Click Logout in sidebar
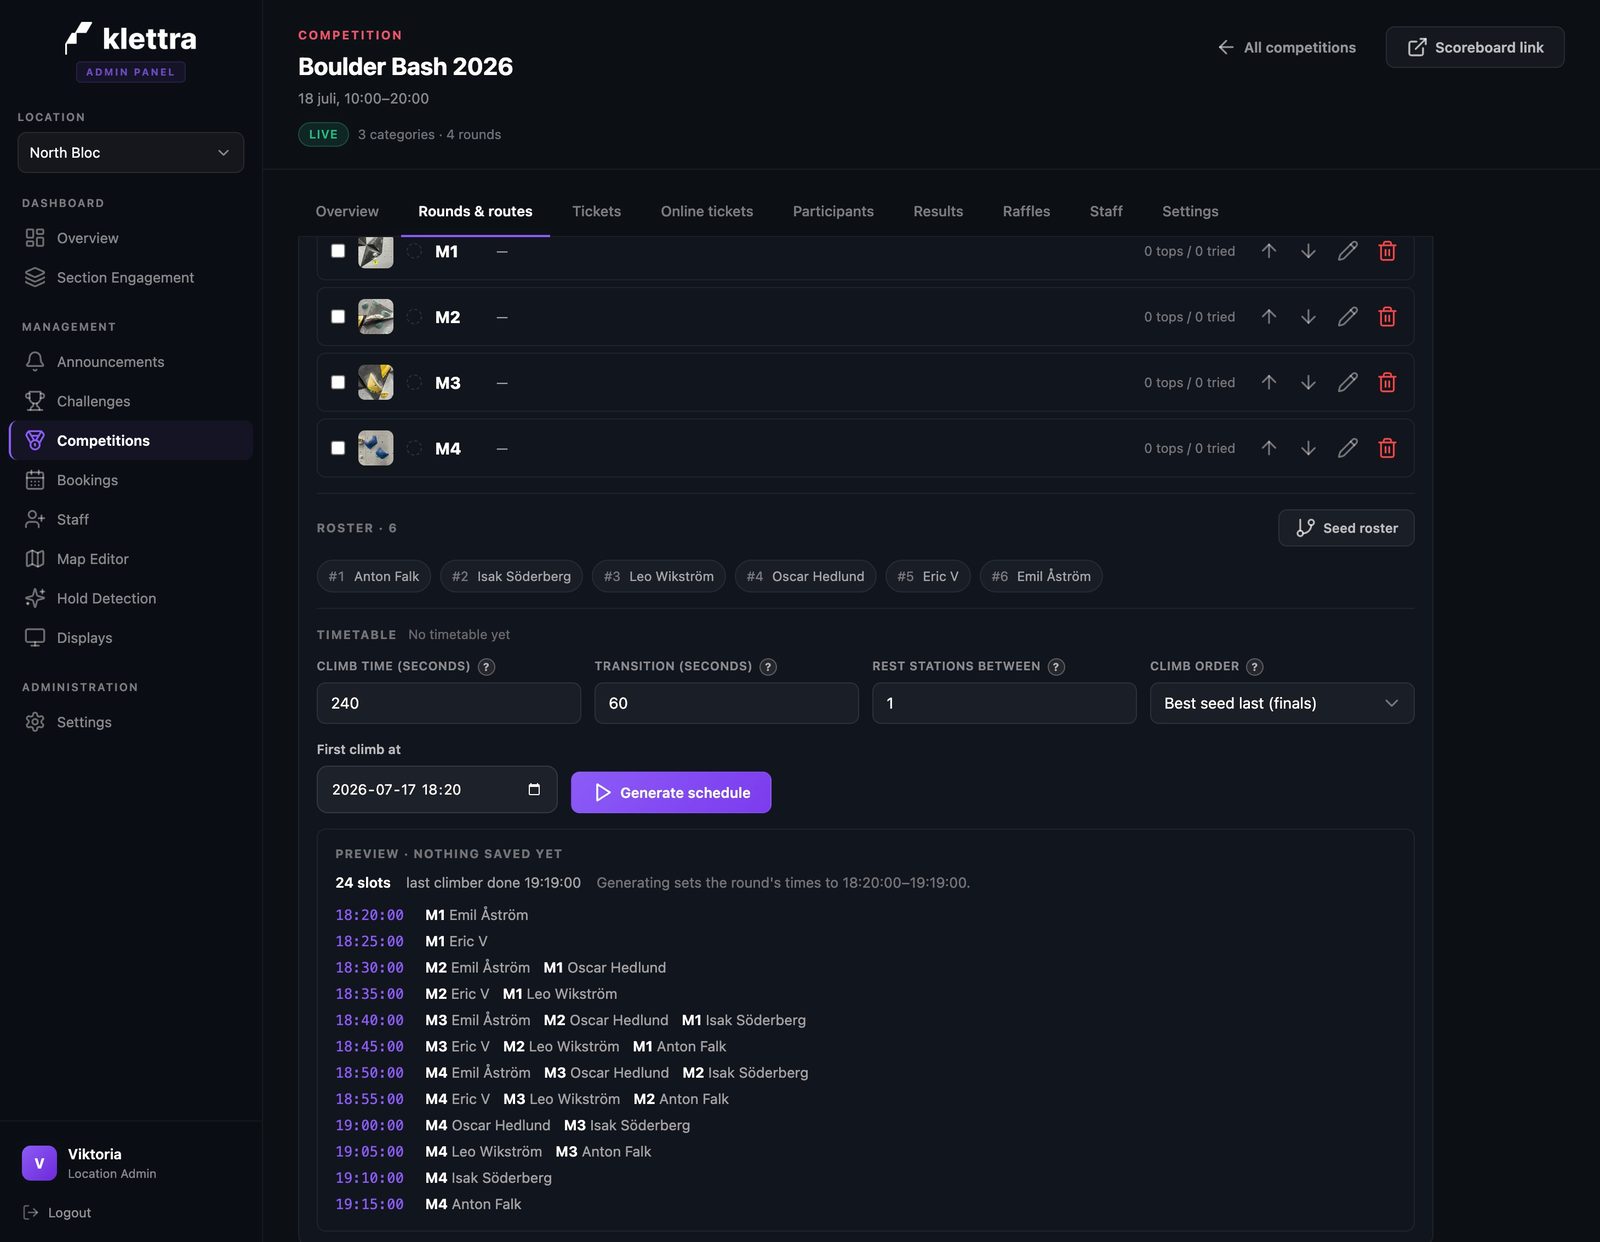 tap(57, 1212)
